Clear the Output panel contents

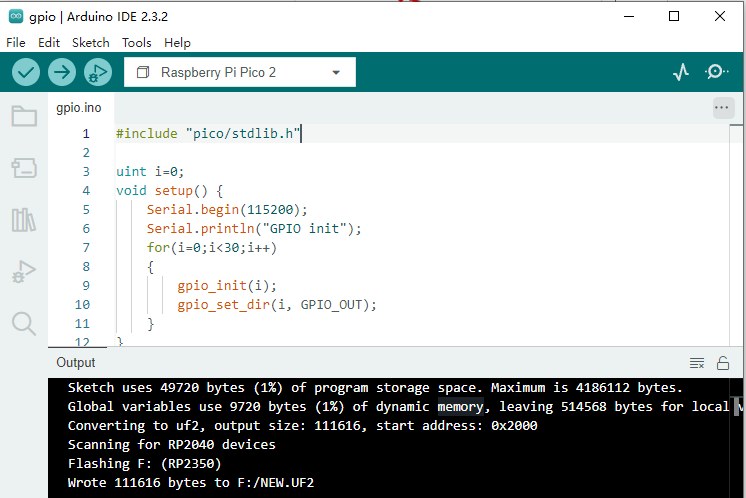coord(697,363)
